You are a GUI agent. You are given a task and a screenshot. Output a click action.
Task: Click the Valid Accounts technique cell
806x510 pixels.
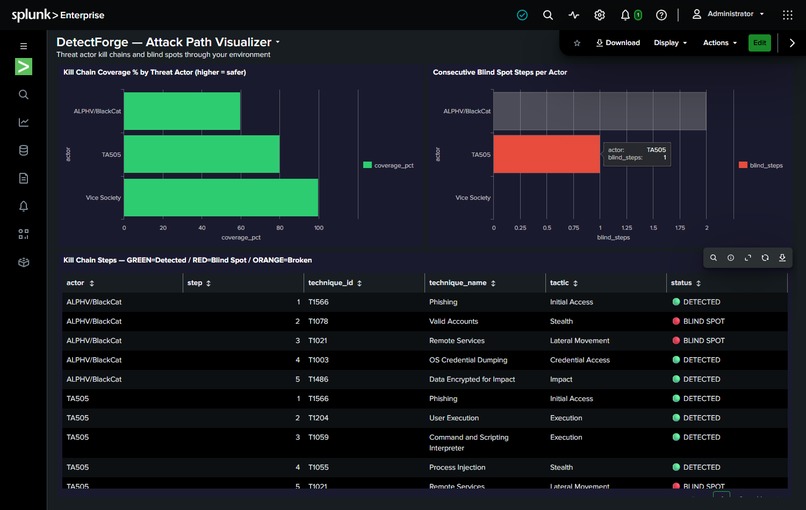coord(453,321)
